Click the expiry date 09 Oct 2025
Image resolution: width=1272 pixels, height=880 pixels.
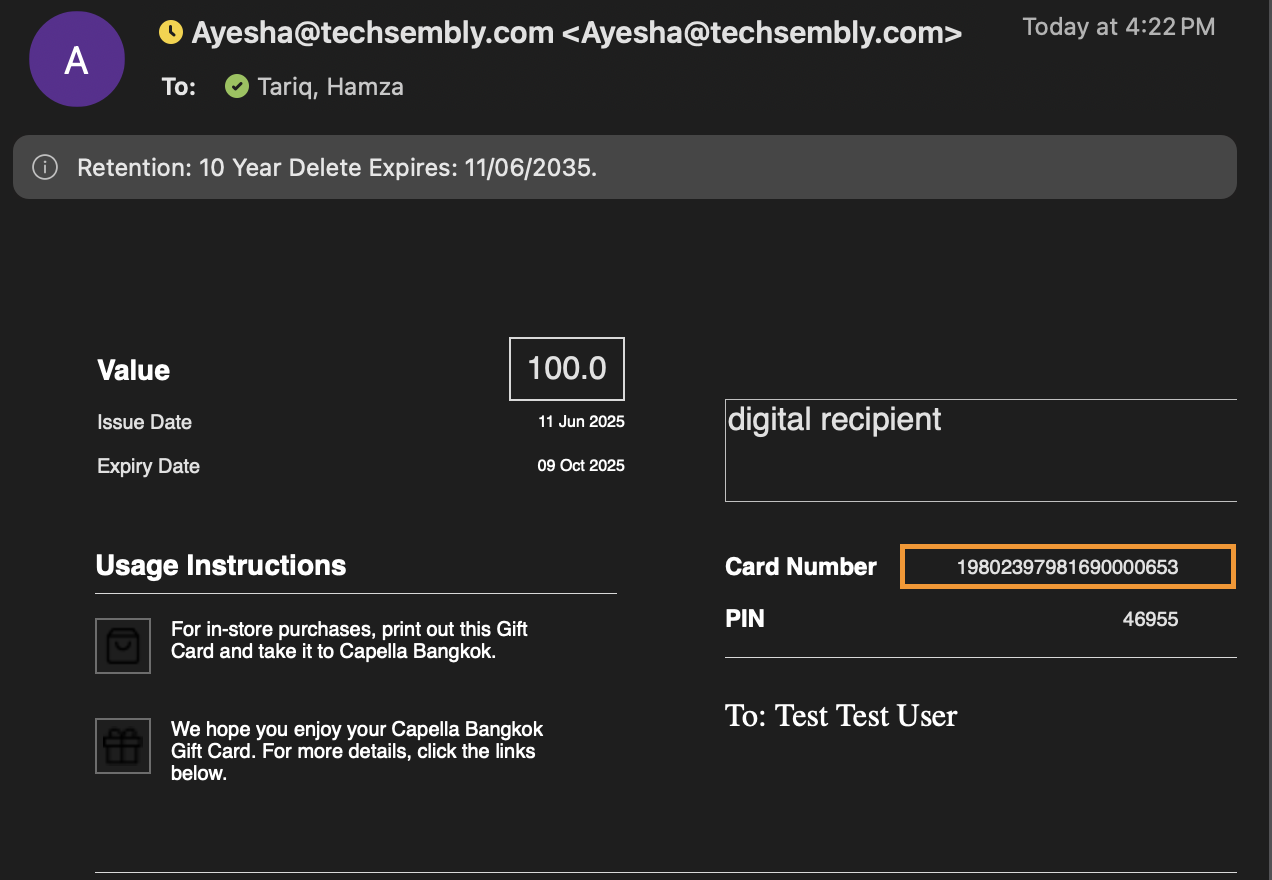pos(581,466)
